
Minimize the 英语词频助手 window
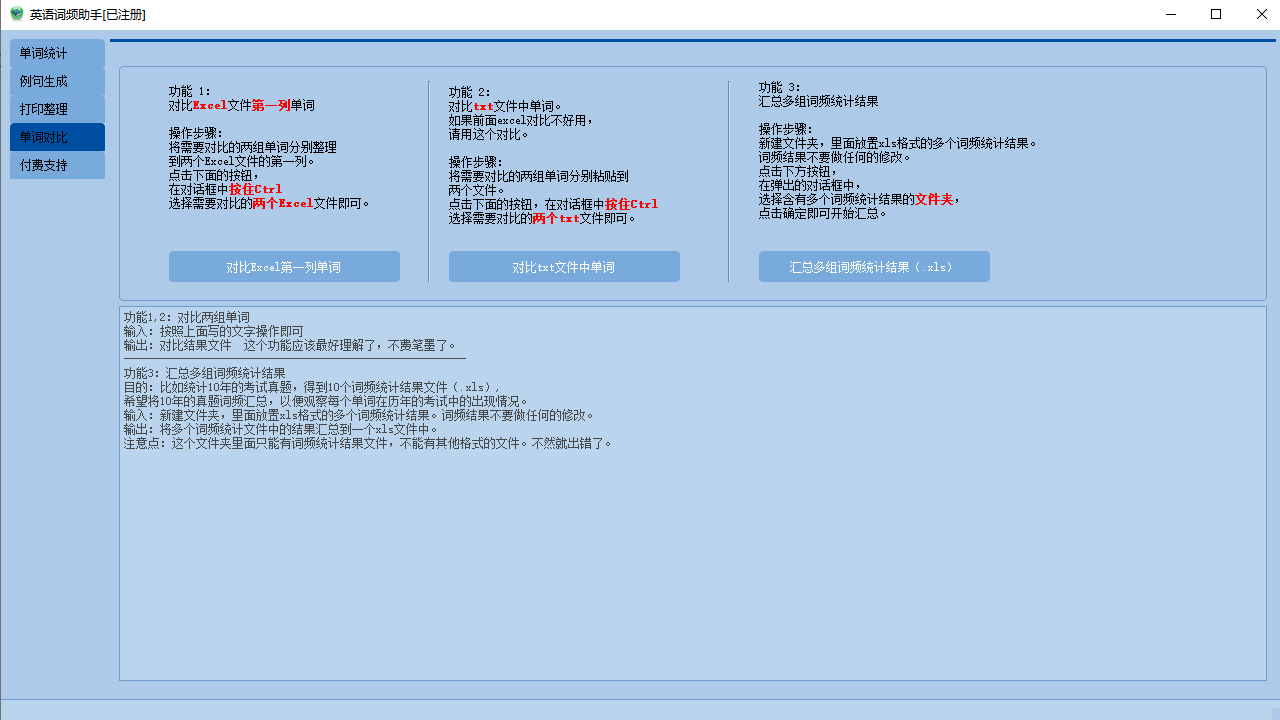pyautogui.click(x=1170, y=14)
